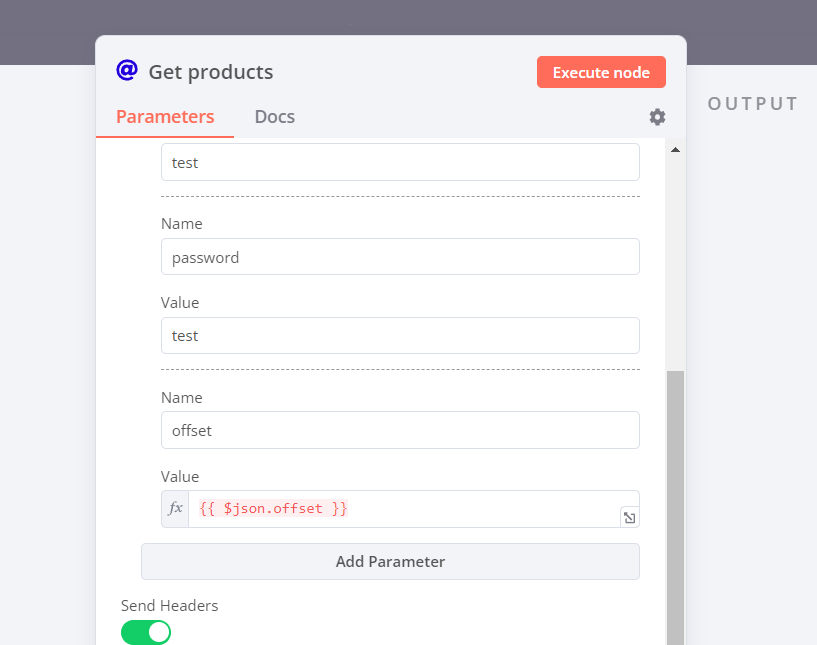Select the {{ $json.offset }} expression field
This screenshot has width=817, height=645.
pyautogui.click(x=400, y=509)
